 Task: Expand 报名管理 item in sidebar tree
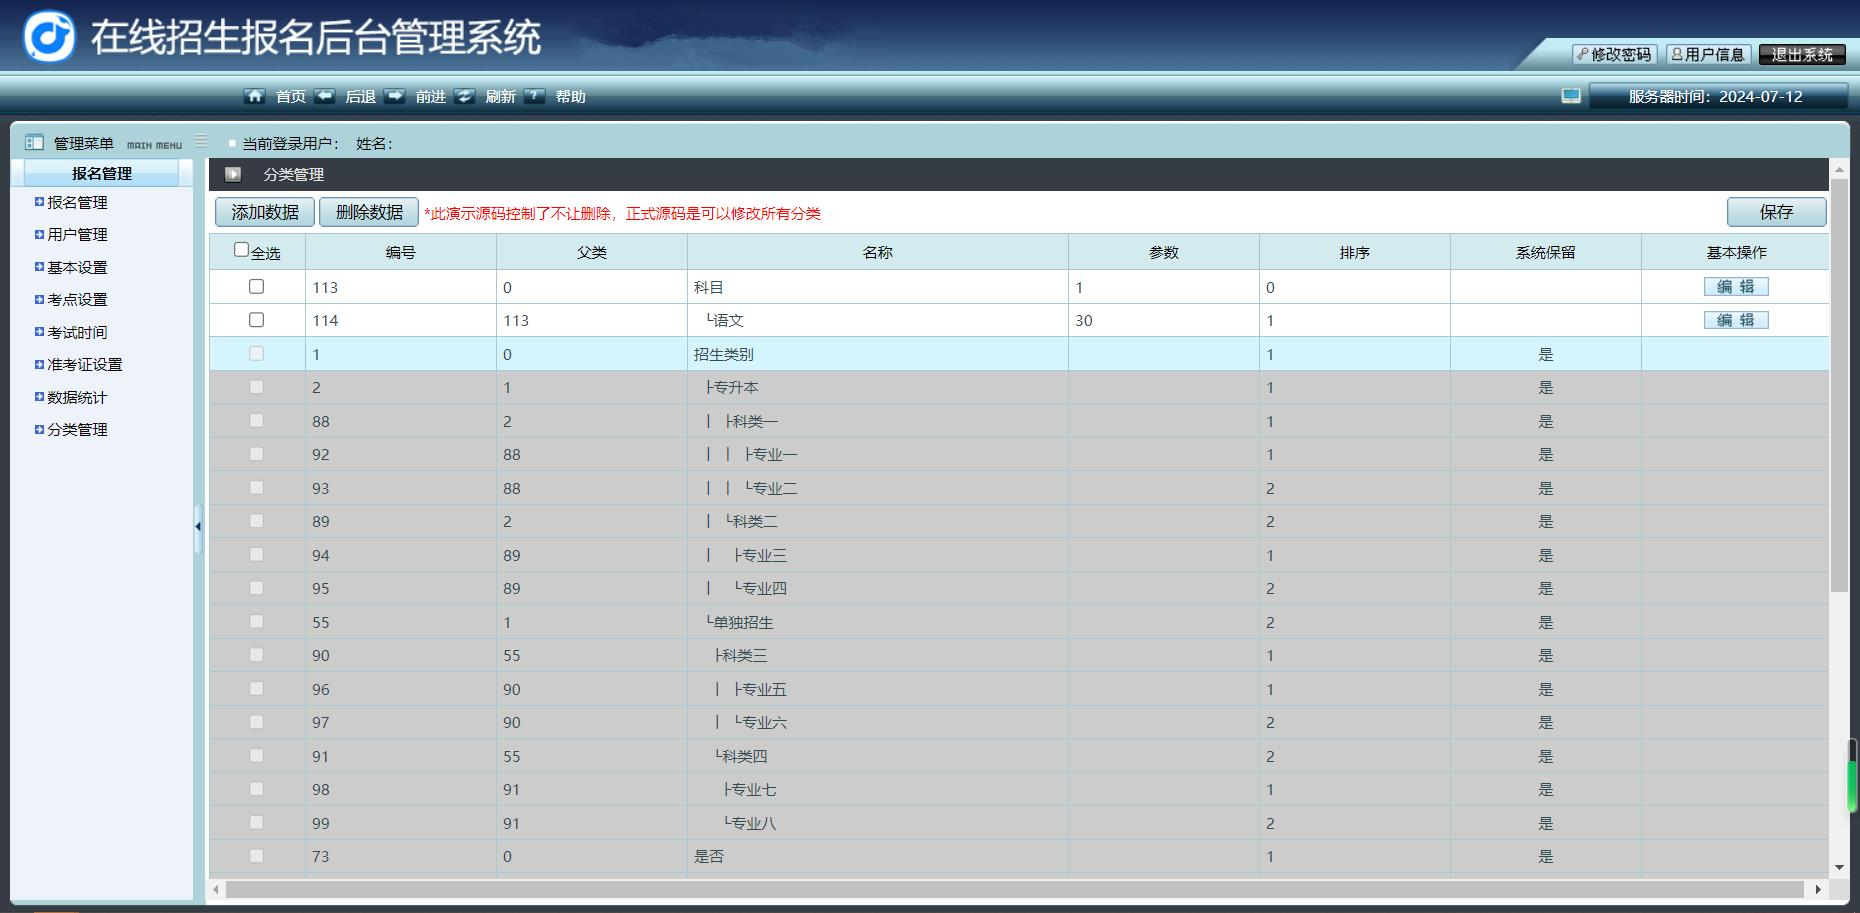[x=39, y=202]
